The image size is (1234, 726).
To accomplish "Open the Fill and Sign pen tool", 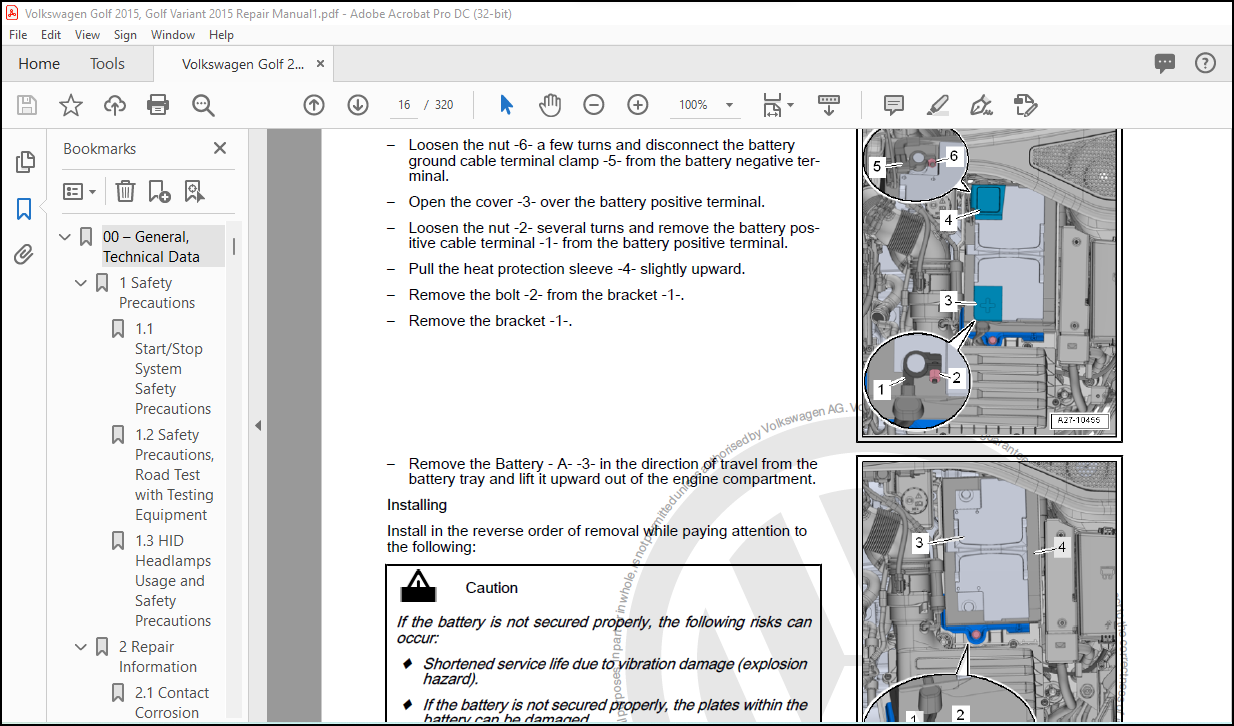I will [981, 105].
